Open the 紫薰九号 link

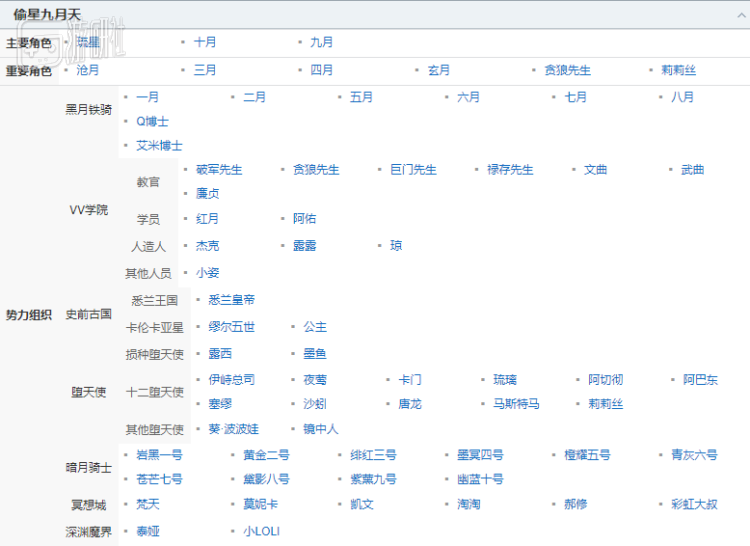(x=373, y=479)
